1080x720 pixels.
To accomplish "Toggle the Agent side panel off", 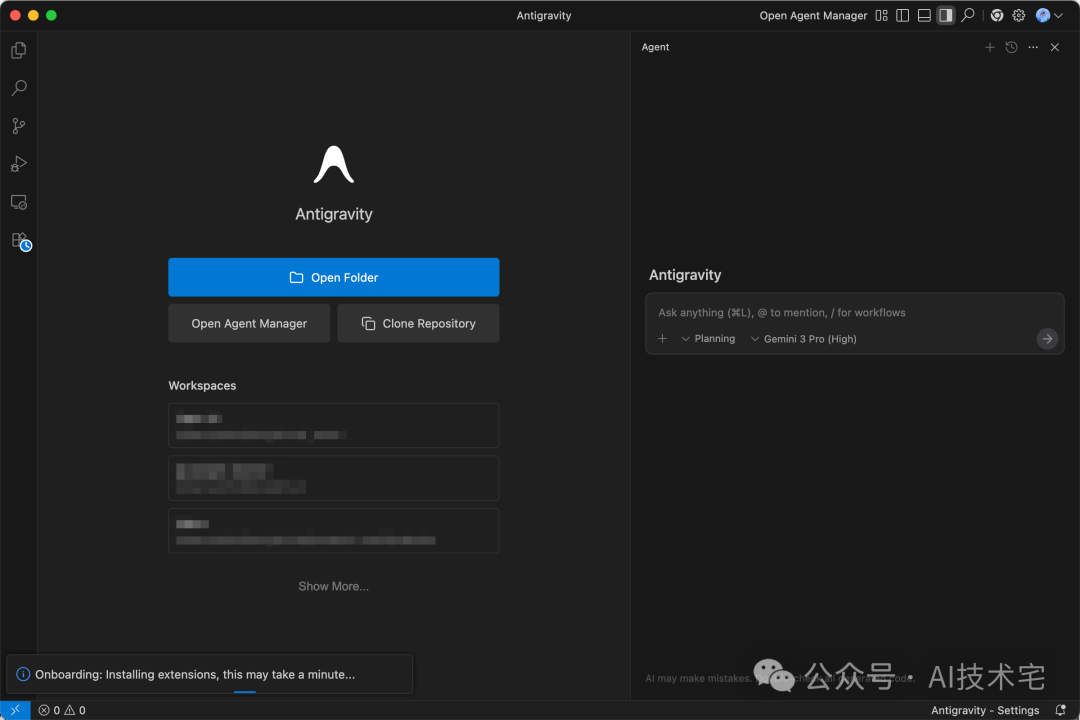I will (x=945, y=15).
